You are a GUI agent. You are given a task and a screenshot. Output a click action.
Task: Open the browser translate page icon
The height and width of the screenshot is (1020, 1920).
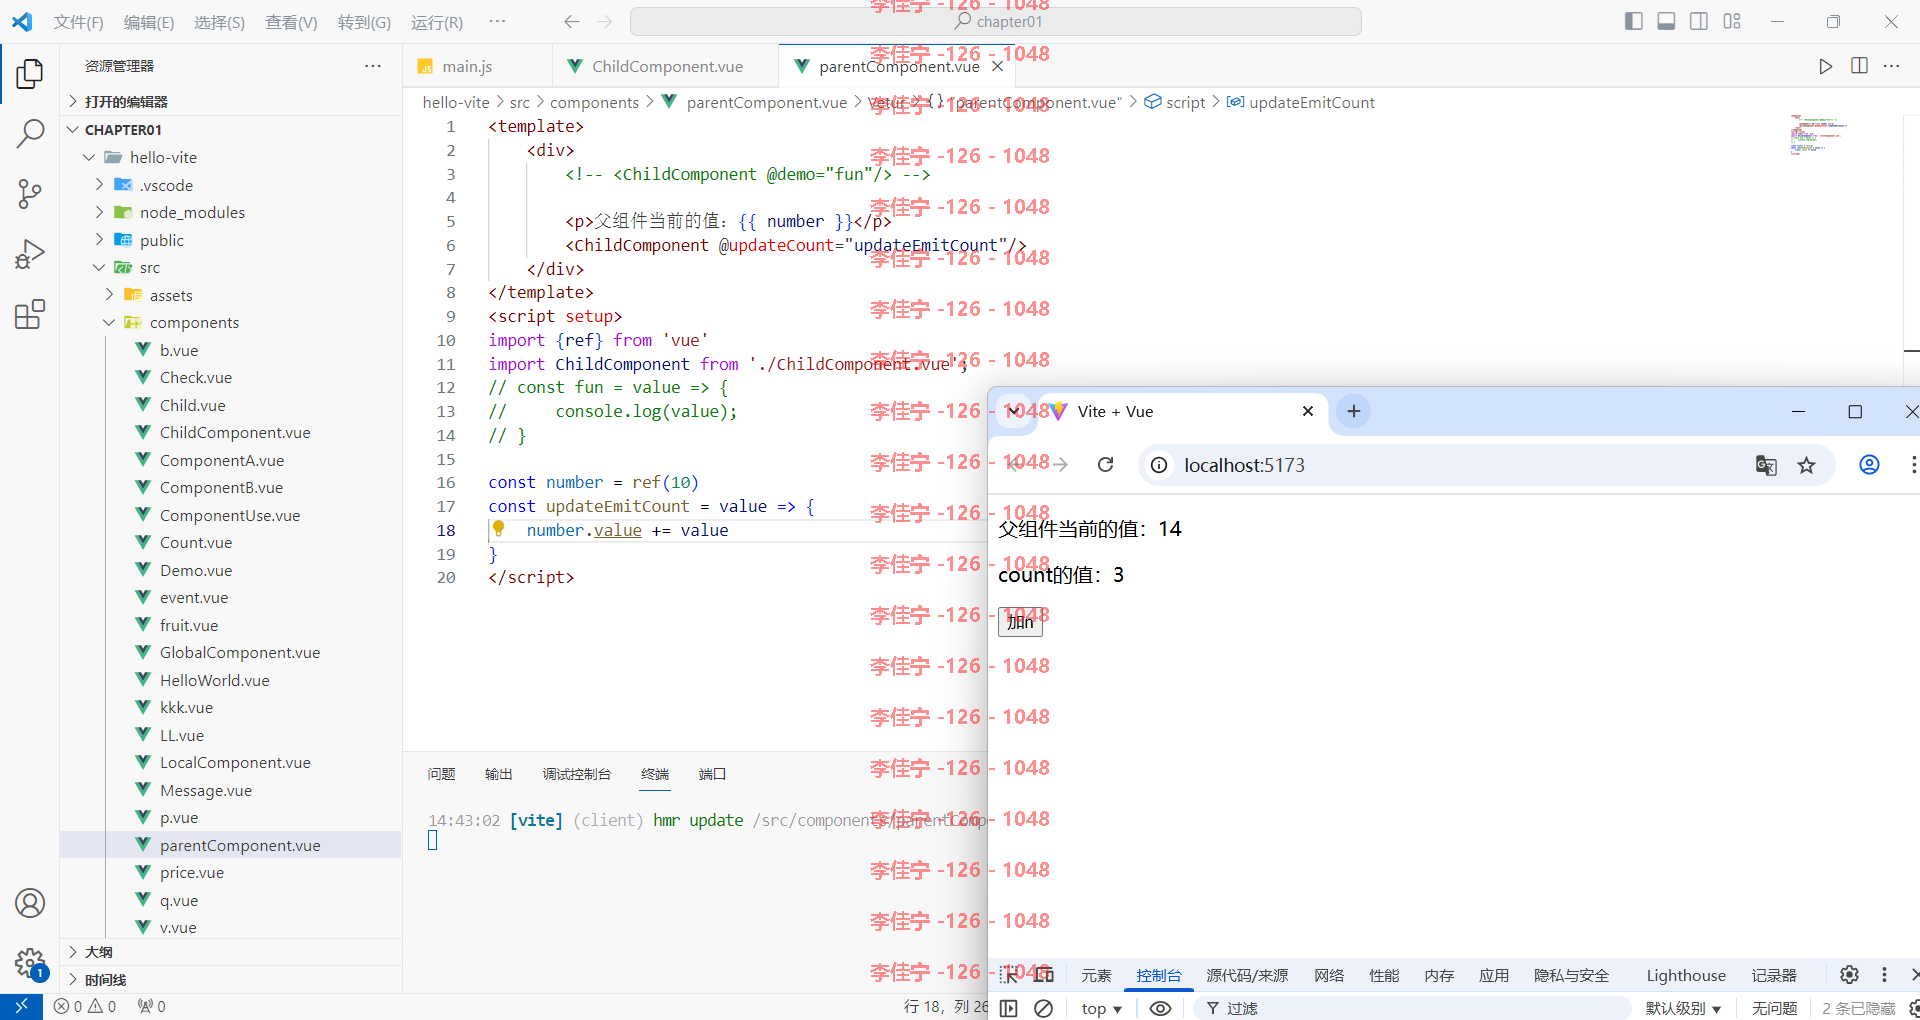pyautogui.click(x=1766, y=465)
